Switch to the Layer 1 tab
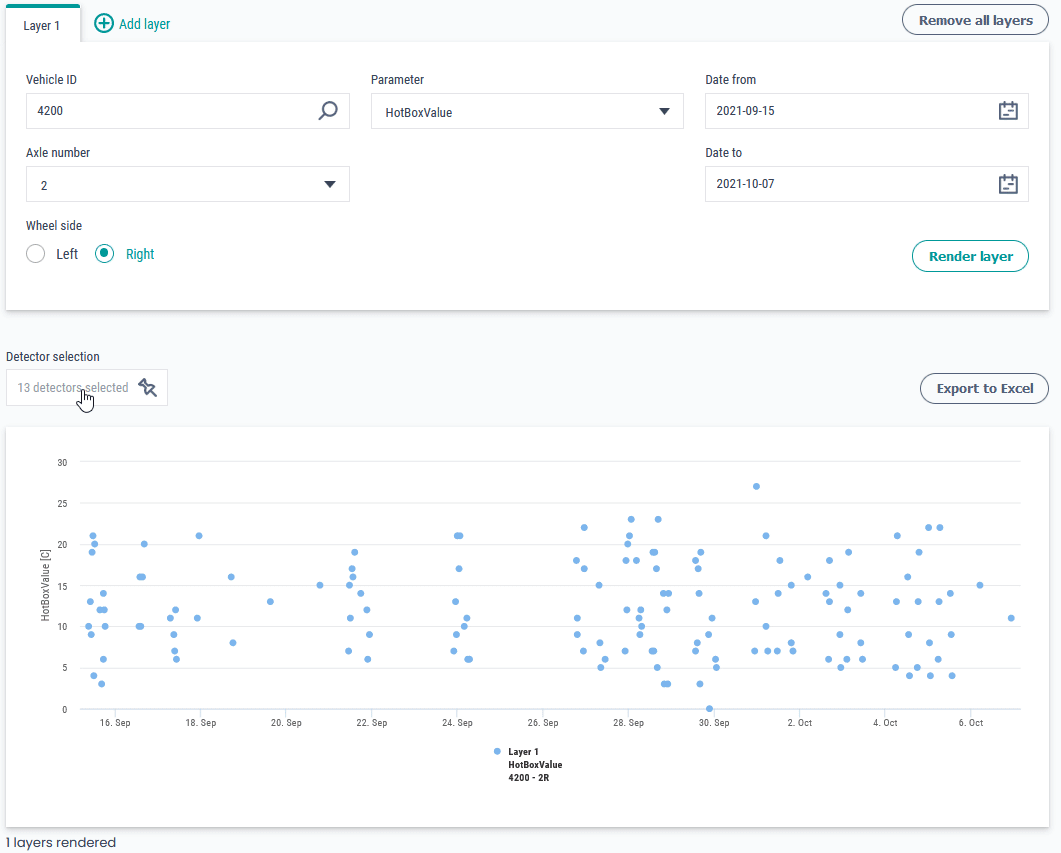Image resolution: width=1061 pixels, height=853 pixels. 42,25
